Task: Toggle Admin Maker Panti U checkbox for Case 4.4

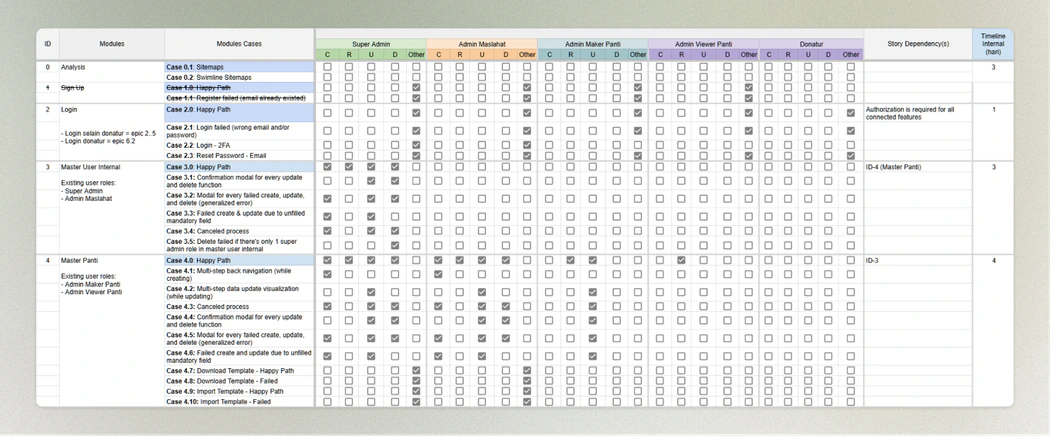Action: pos(593,321)
